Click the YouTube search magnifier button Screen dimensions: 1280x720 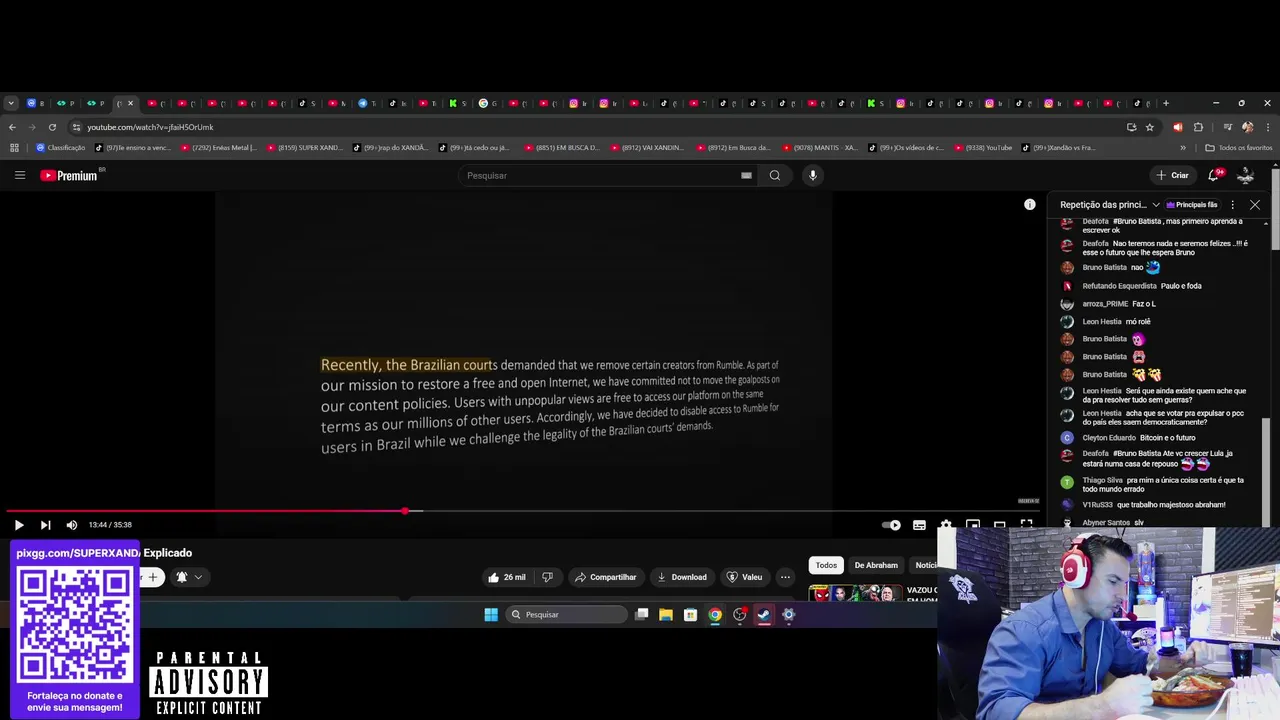point(775,175)
